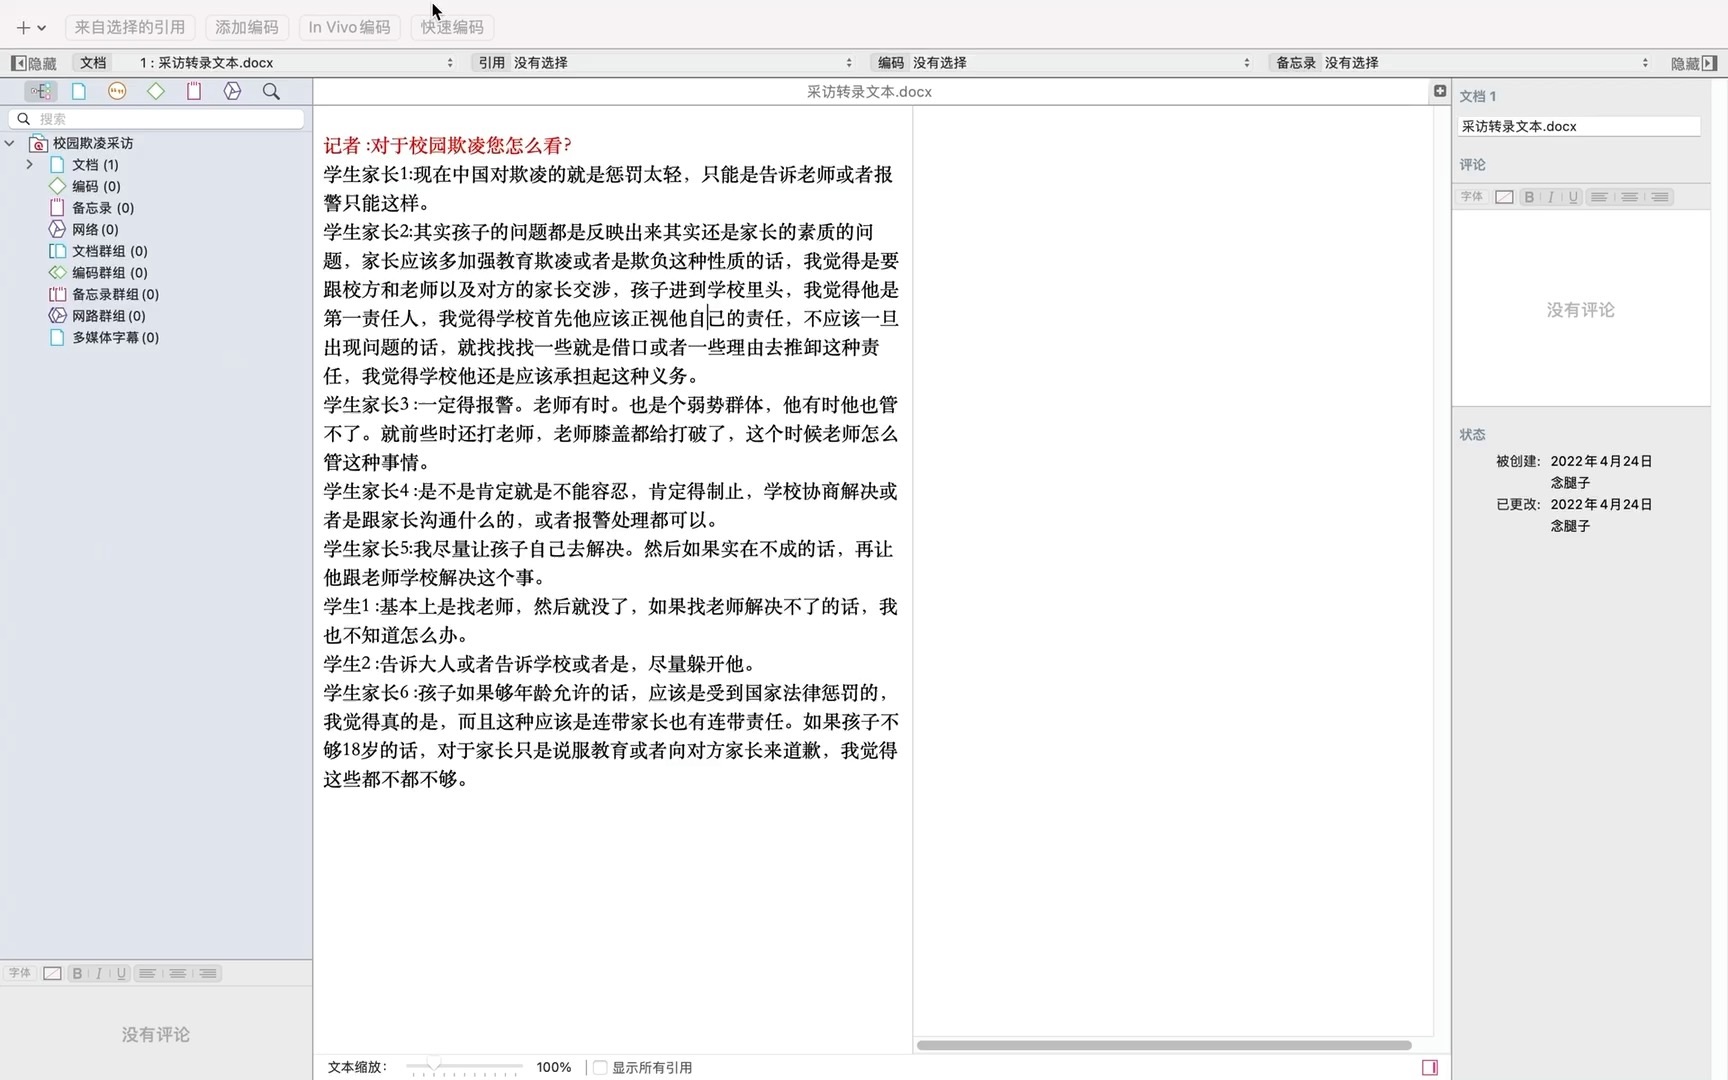Open the dropdown arrow beside the plus button
Image resolution: width=1728 pixels, height=1080 pixels.
click(x=42, y=28)
